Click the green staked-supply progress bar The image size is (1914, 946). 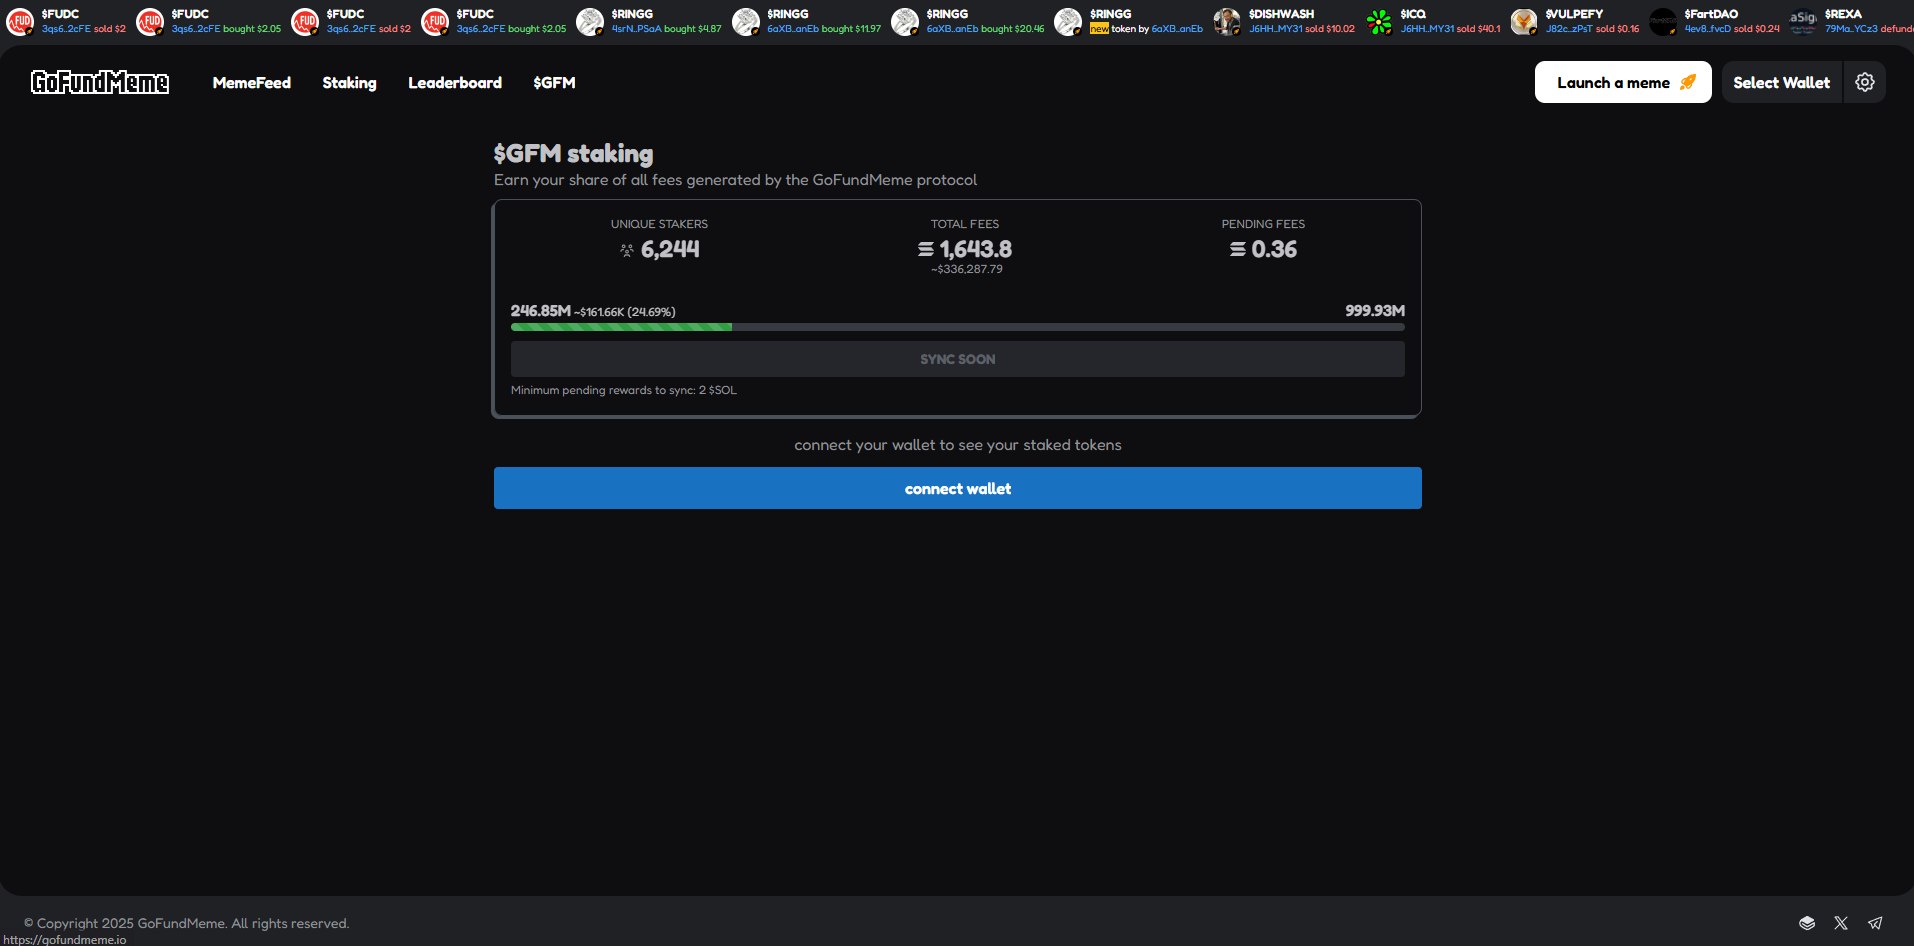621,327
